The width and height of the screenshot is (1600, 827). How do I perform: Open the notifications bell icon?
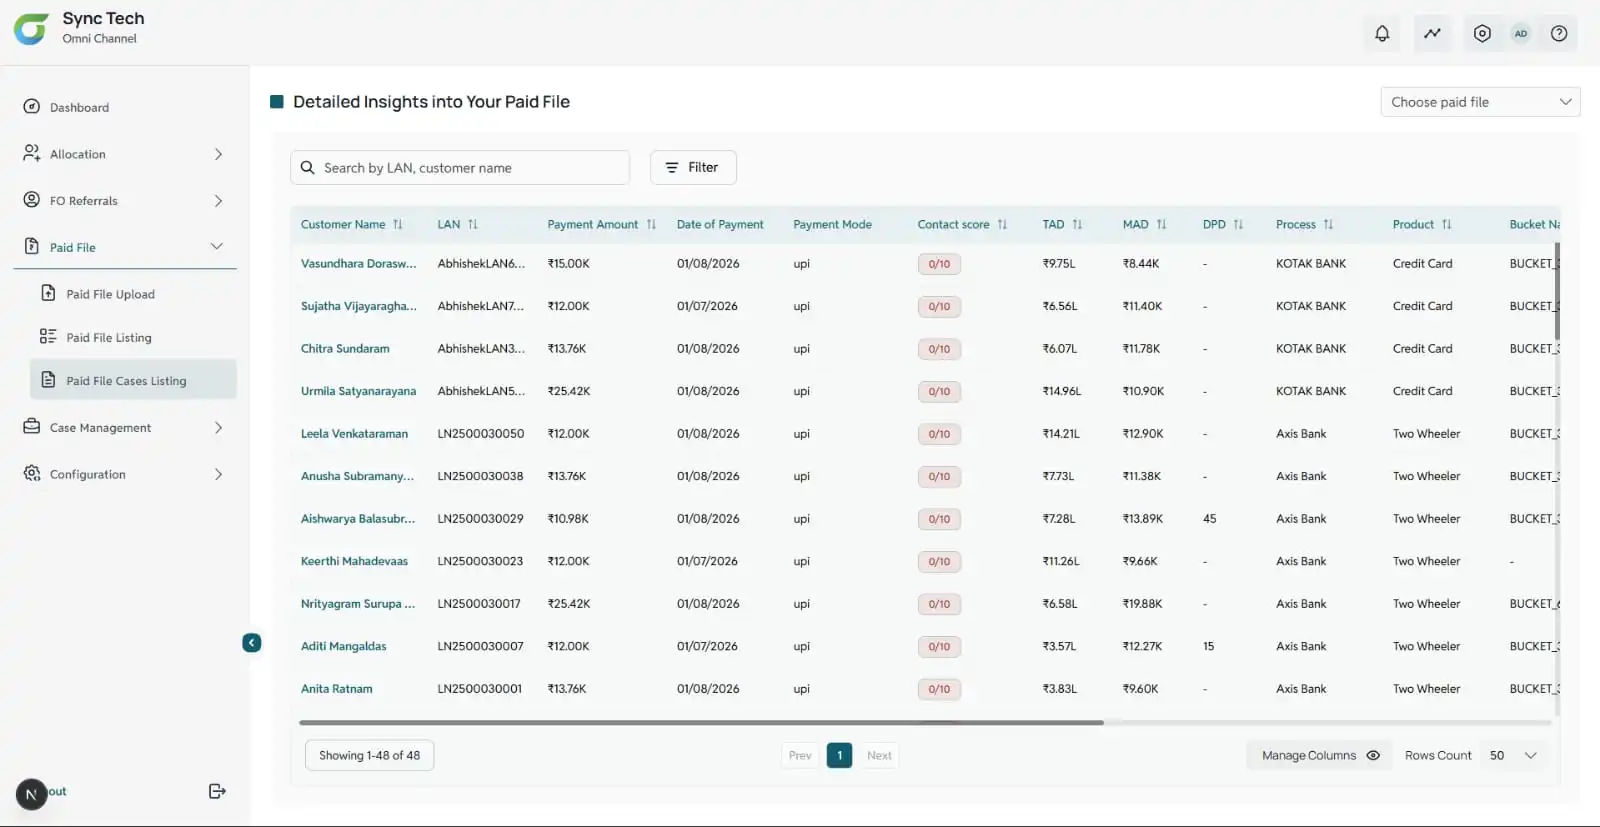1382,34
